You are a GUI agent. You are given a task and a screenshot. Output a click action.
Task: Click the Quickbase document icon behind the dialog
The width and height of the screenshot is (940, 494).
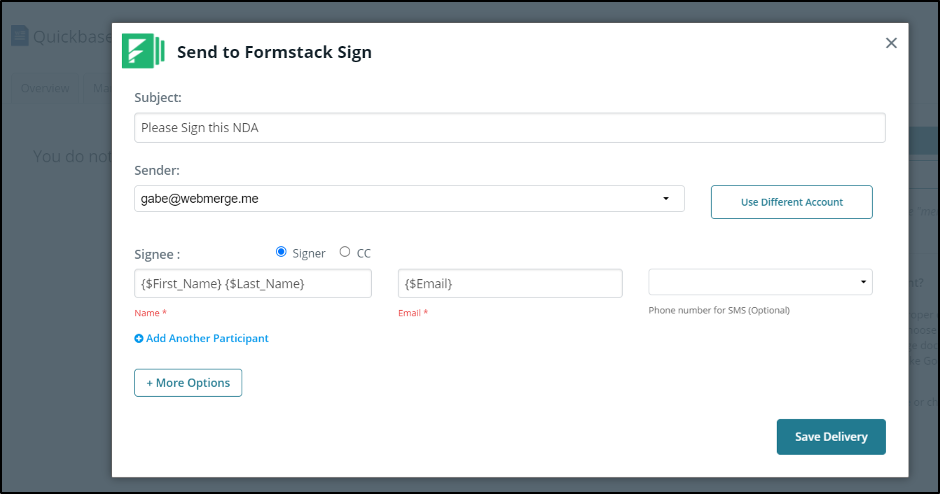point(19,36)
